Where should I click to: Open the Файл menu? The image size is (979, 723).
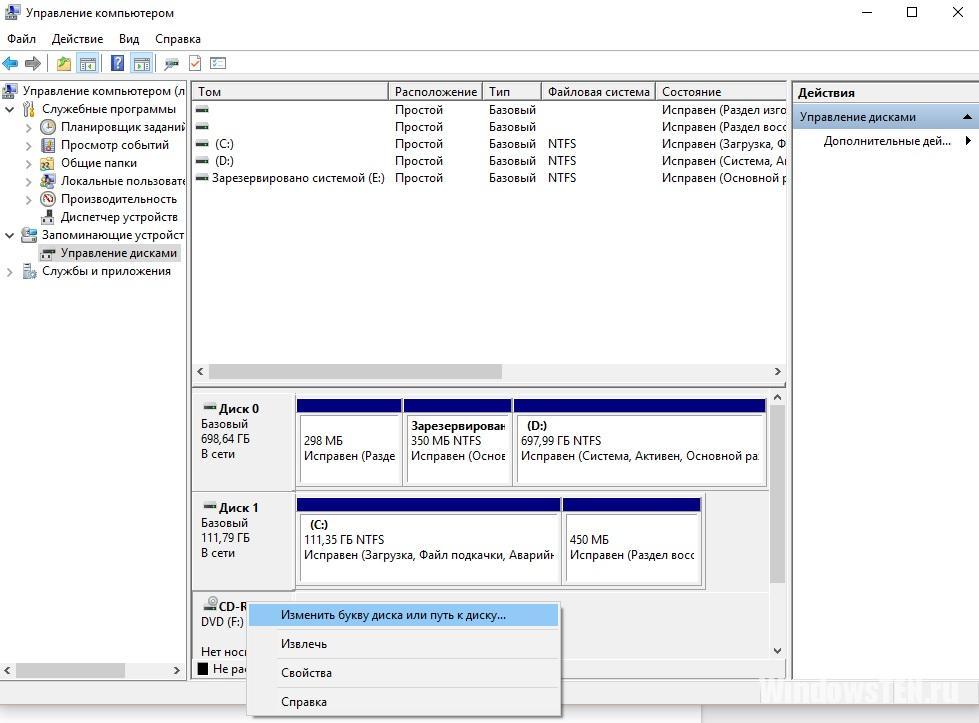click(21, 39)
